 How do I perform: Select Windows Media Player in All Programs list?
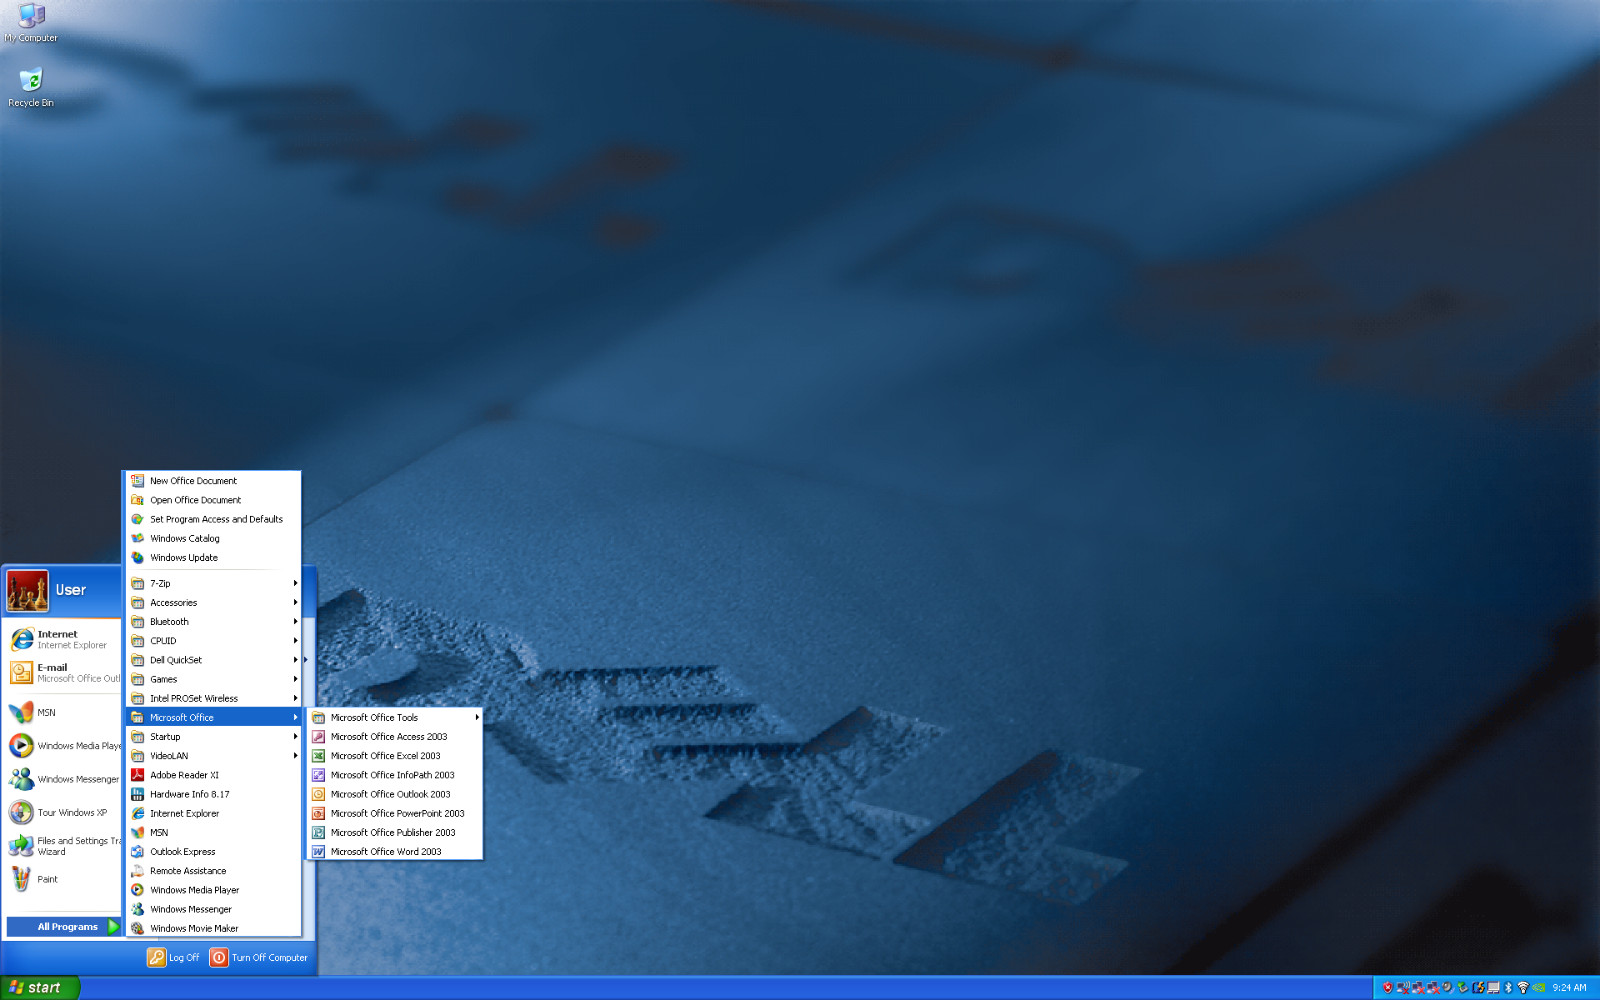coord(214,890)
